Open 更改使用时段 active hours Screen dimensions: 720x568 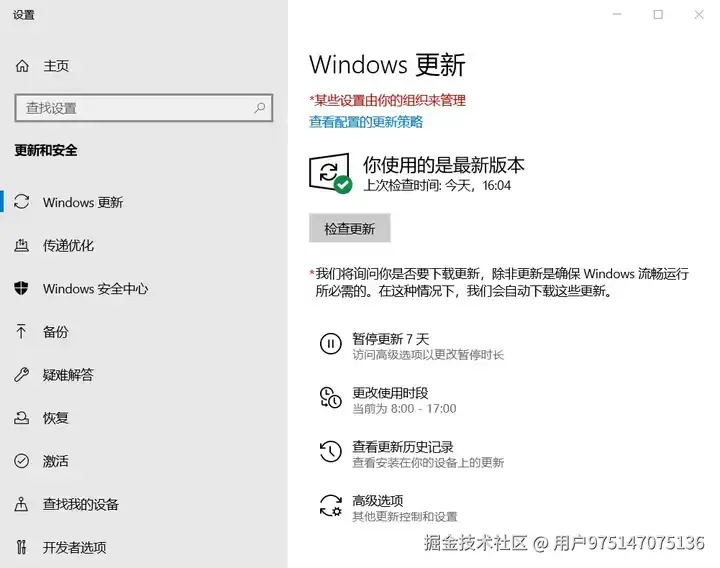390,393
